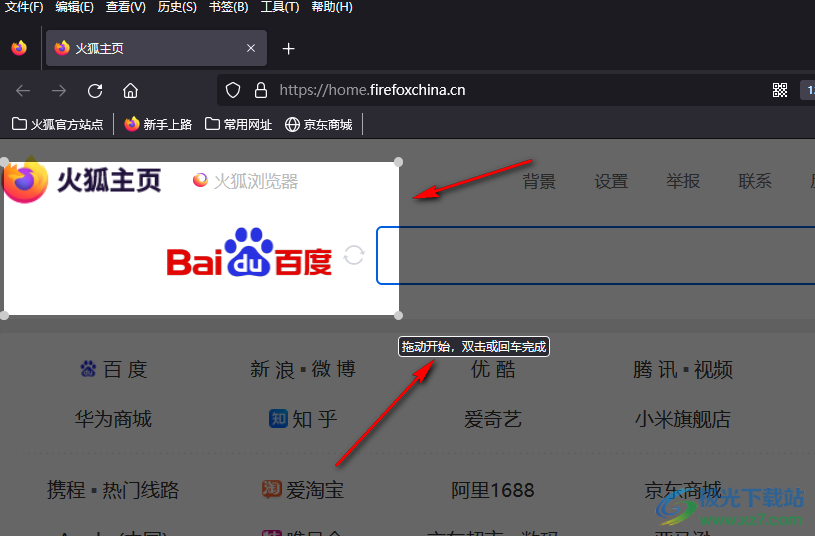This screenshot has height=536, width=815.
Task: Open the 查看(V) menu
Action: click(x=126, y=7)
